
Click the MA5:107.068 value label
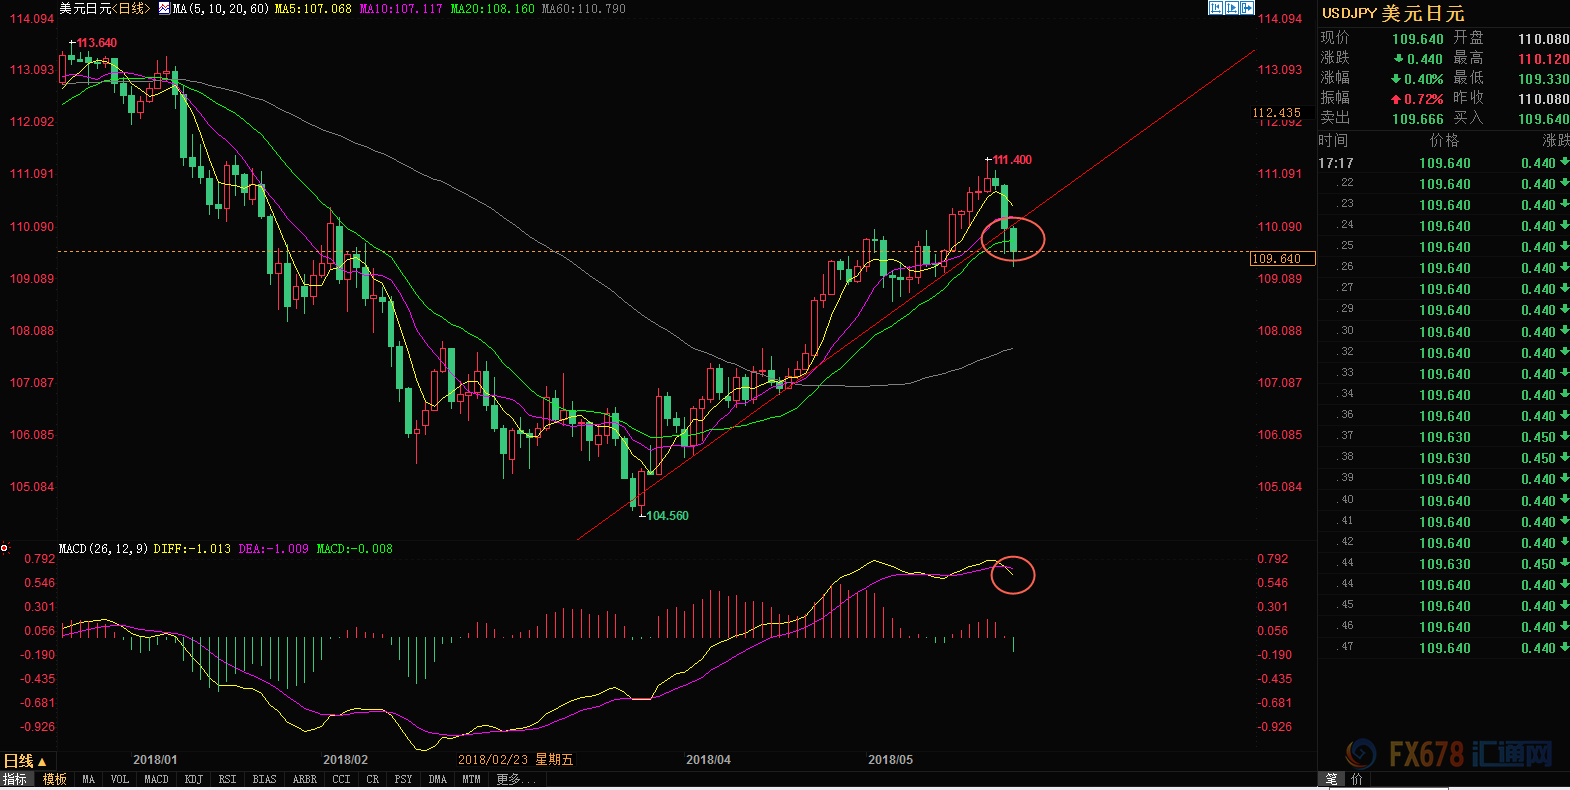(313, 9)
